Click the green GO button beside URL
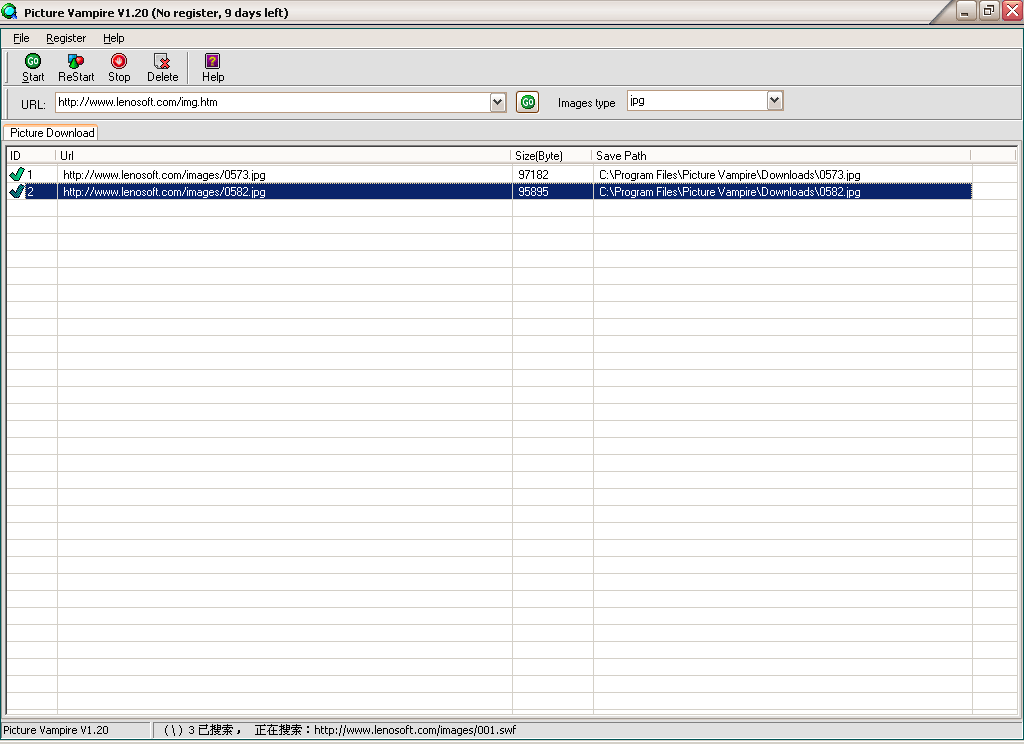The height and width of the screenshot is (744, 1024). click(x=528, y=102)
